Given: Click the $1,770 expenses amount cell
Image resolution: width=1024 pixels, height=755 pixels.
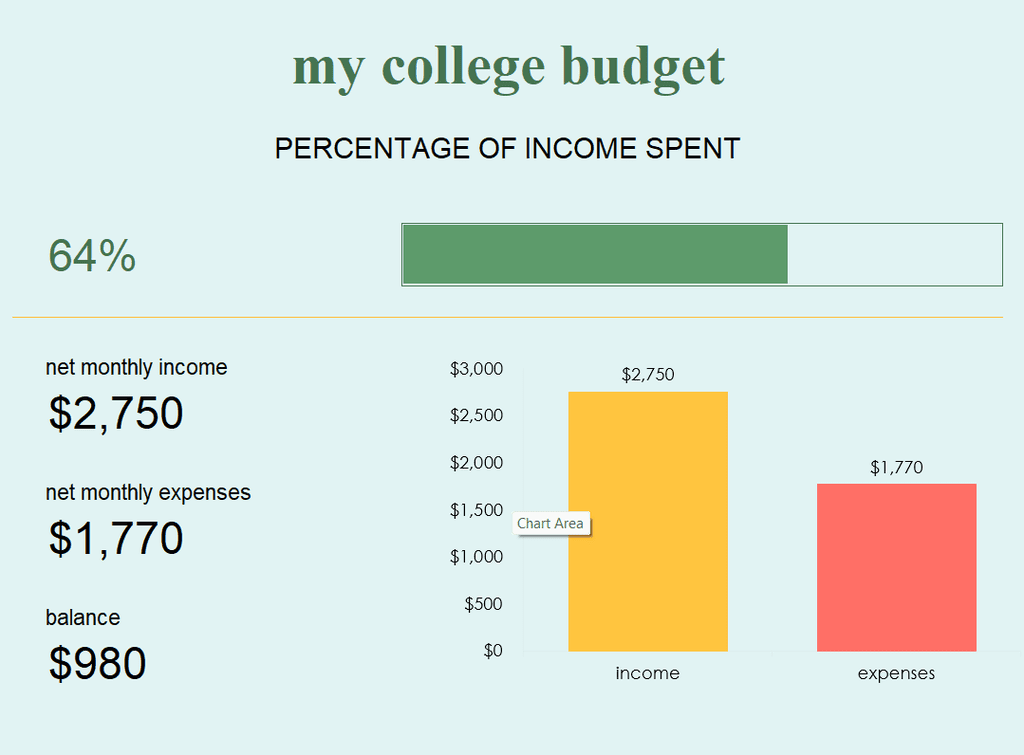Looking at the screenshot, I should click(116, 538).
